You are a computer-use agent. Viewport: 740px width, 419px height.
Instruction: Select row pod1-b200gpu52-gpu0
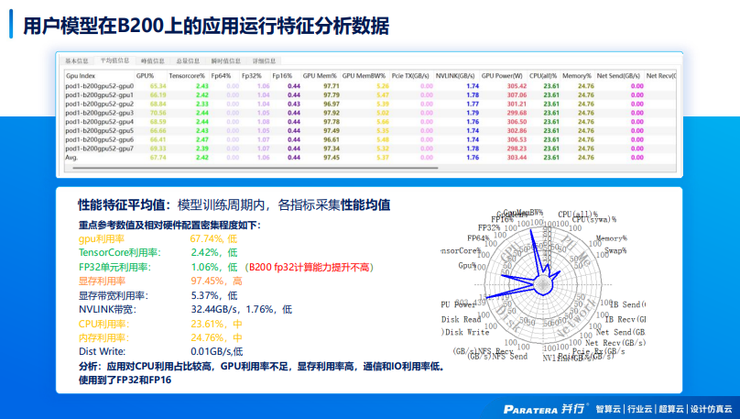click(370, 86)
